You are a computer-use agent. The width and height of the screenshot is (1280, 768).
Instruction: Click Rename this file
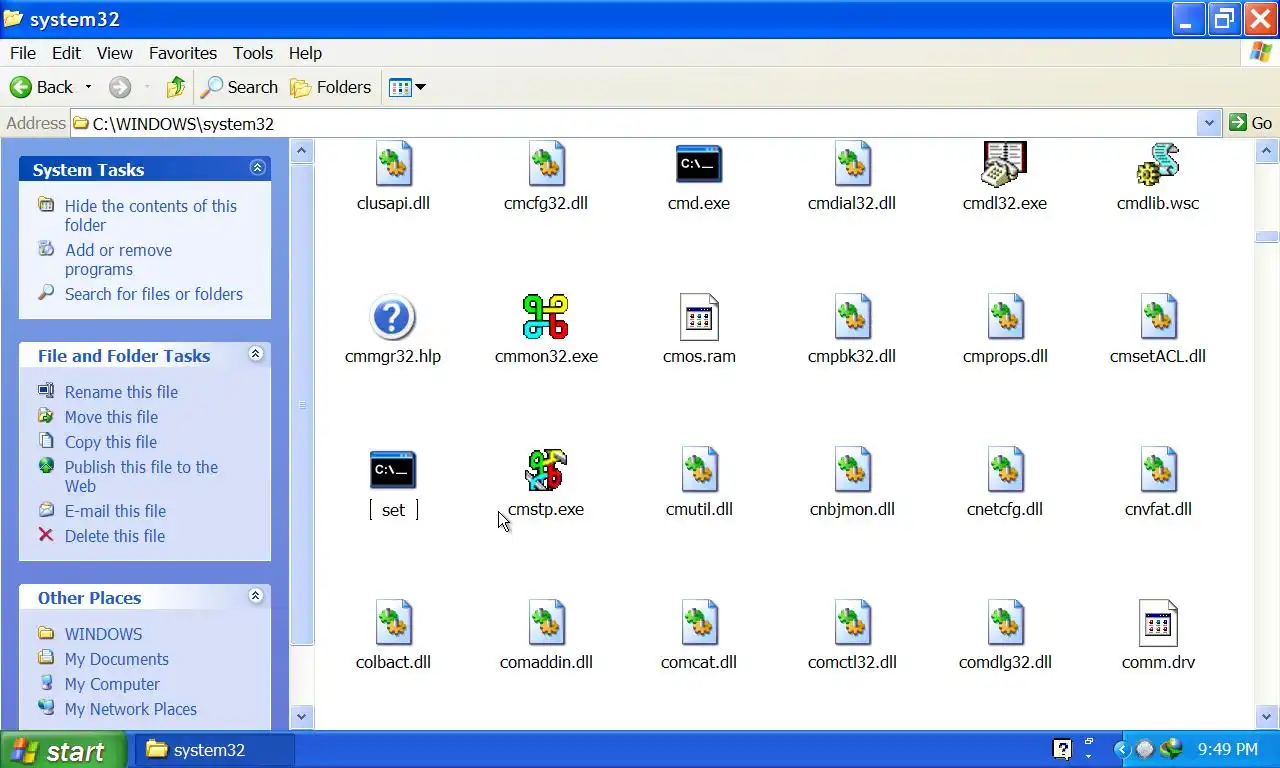[x=121, y=392]
